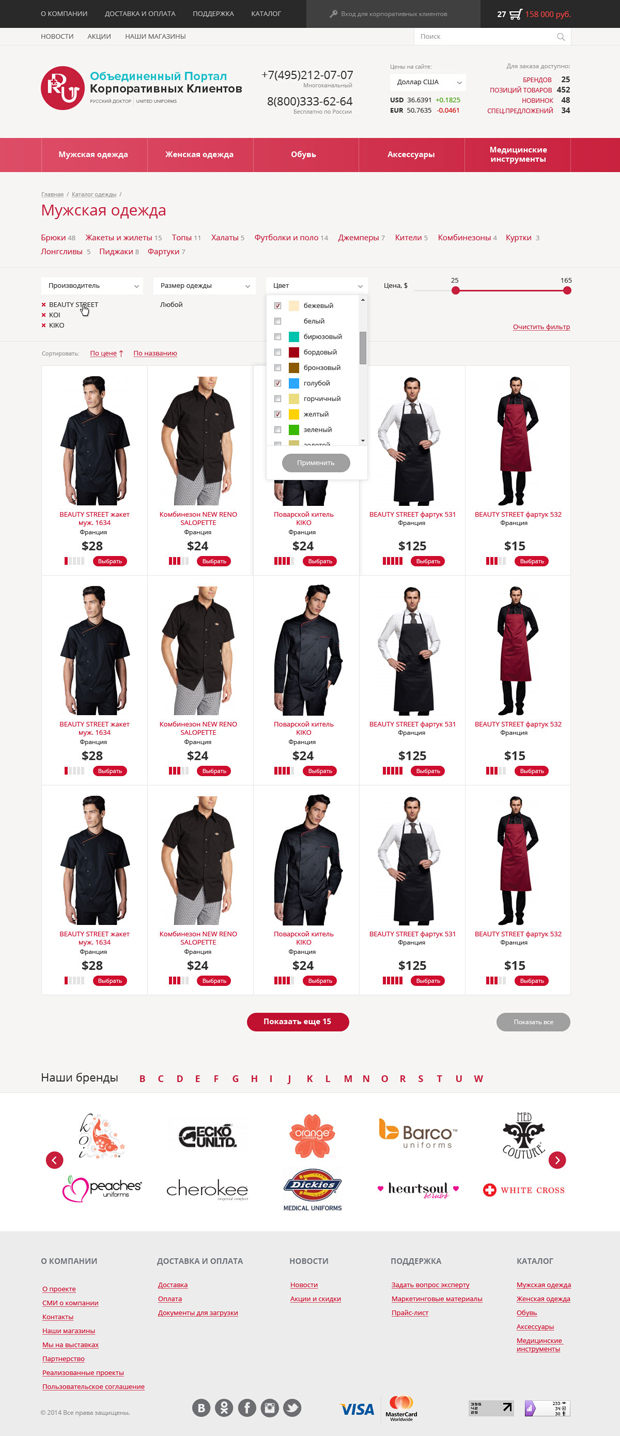Open the Facebook social icon

247,1408
